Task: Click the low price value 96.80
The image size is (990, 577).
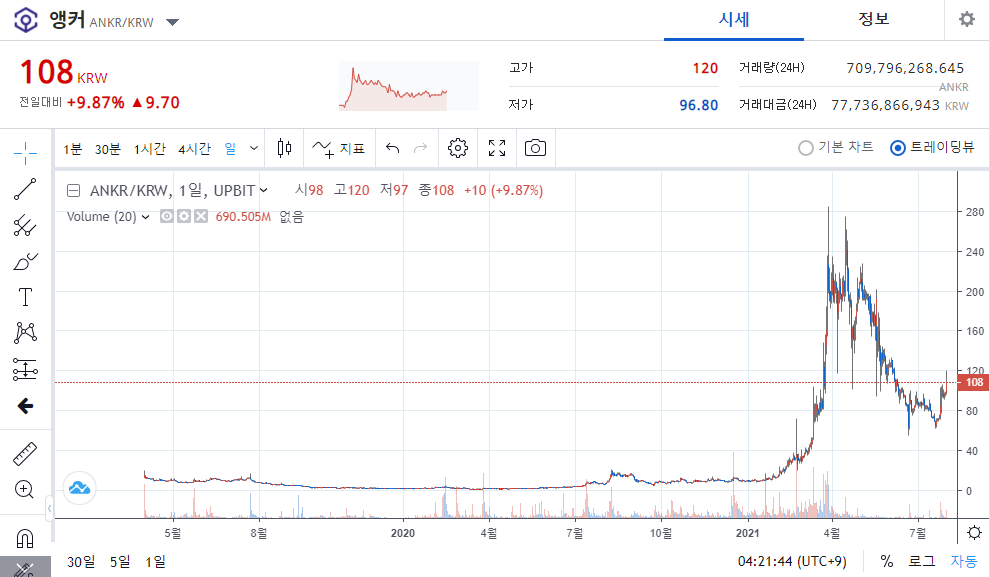Action: click(x=698, y=105)
